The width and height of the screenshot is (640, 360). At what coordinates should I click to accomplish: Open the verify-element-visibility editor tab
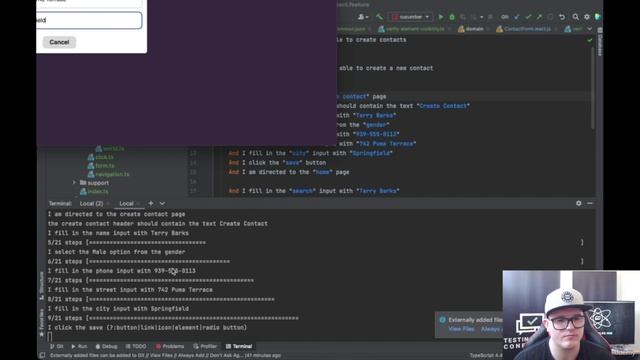click(411, 29)
